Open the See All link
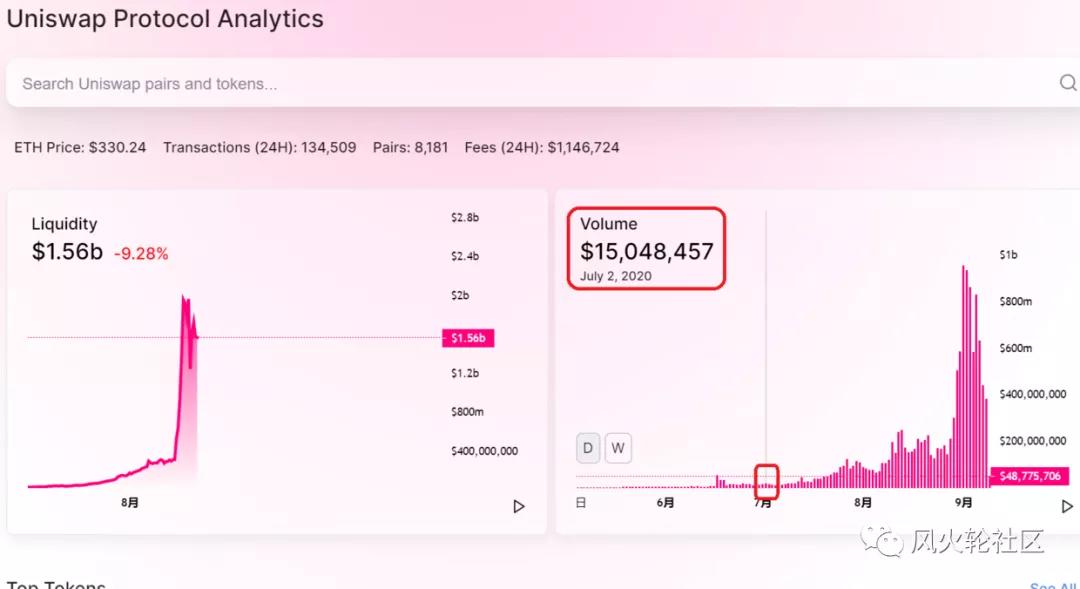The width and height of the screenshot is (1080, 589). [1053, 584]
